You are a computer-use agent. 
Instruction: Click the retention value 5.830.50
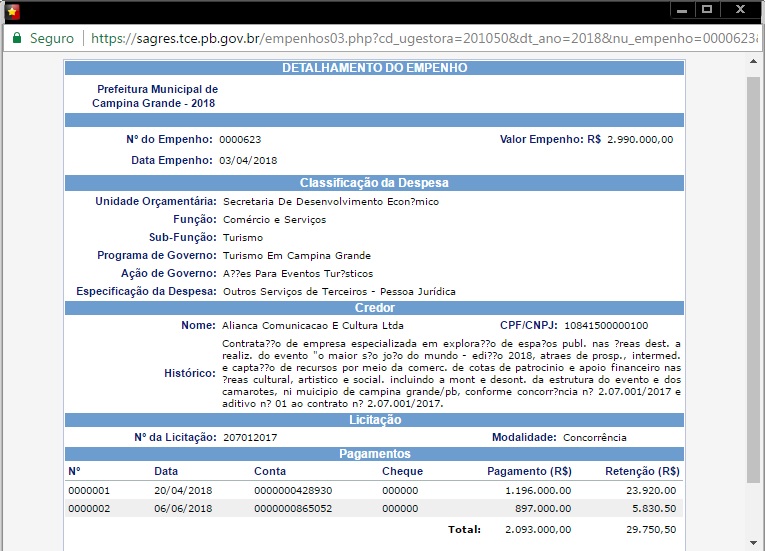pos(654,509)
